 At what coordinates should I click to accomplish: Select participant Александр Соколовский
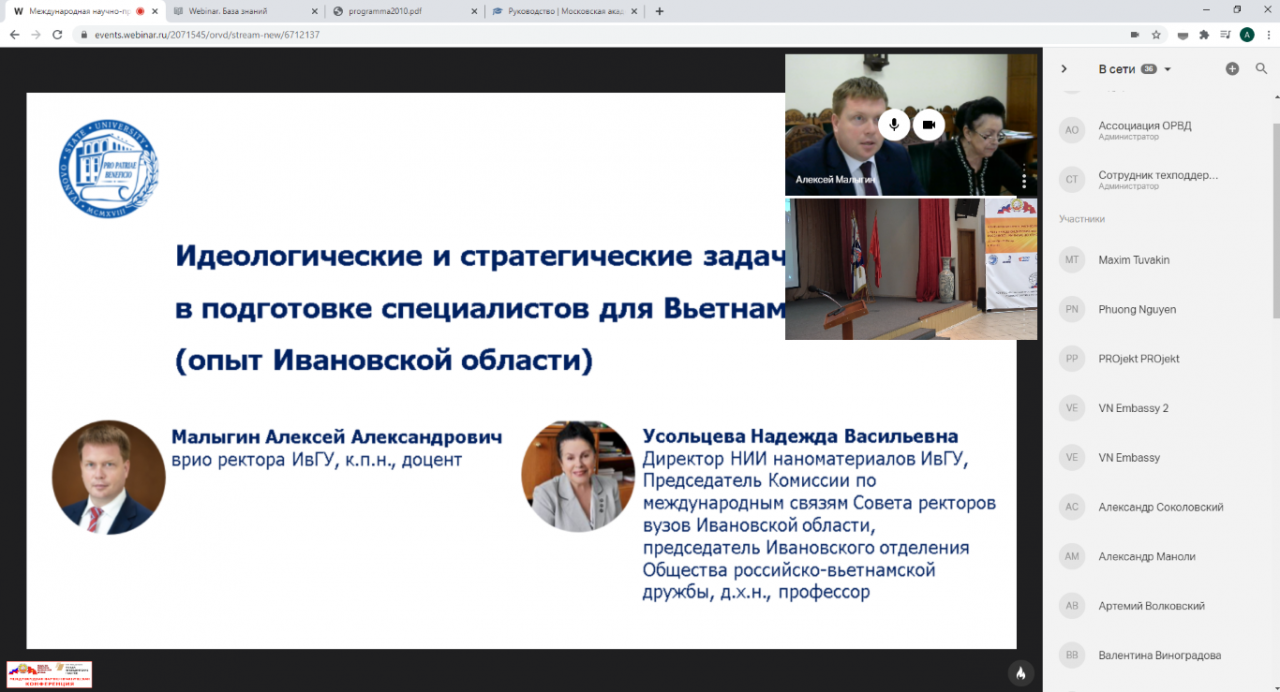pyautogui.click(x=1160, y=507)
